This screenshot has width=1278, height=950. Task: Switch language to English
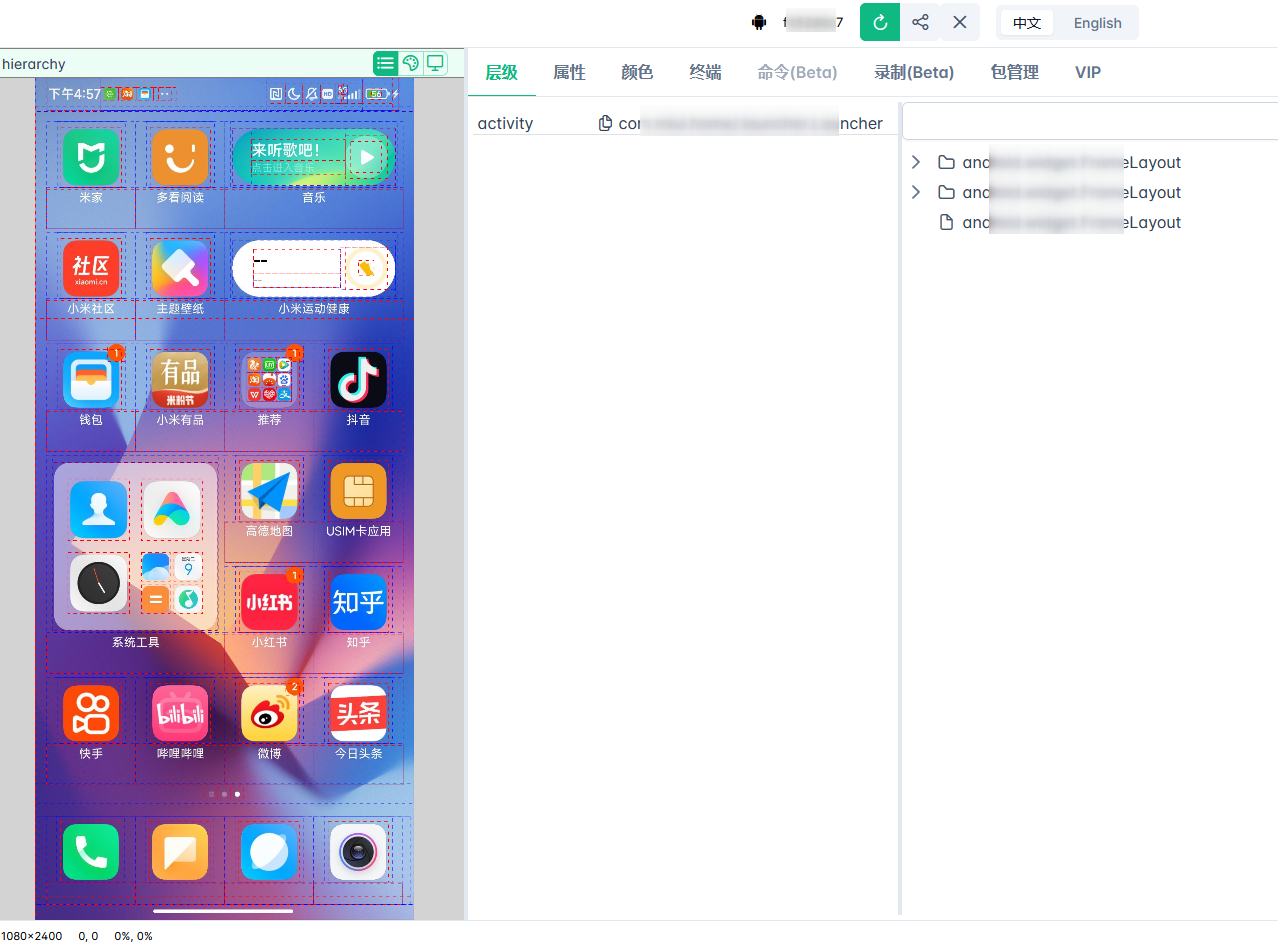point(1097,23)
